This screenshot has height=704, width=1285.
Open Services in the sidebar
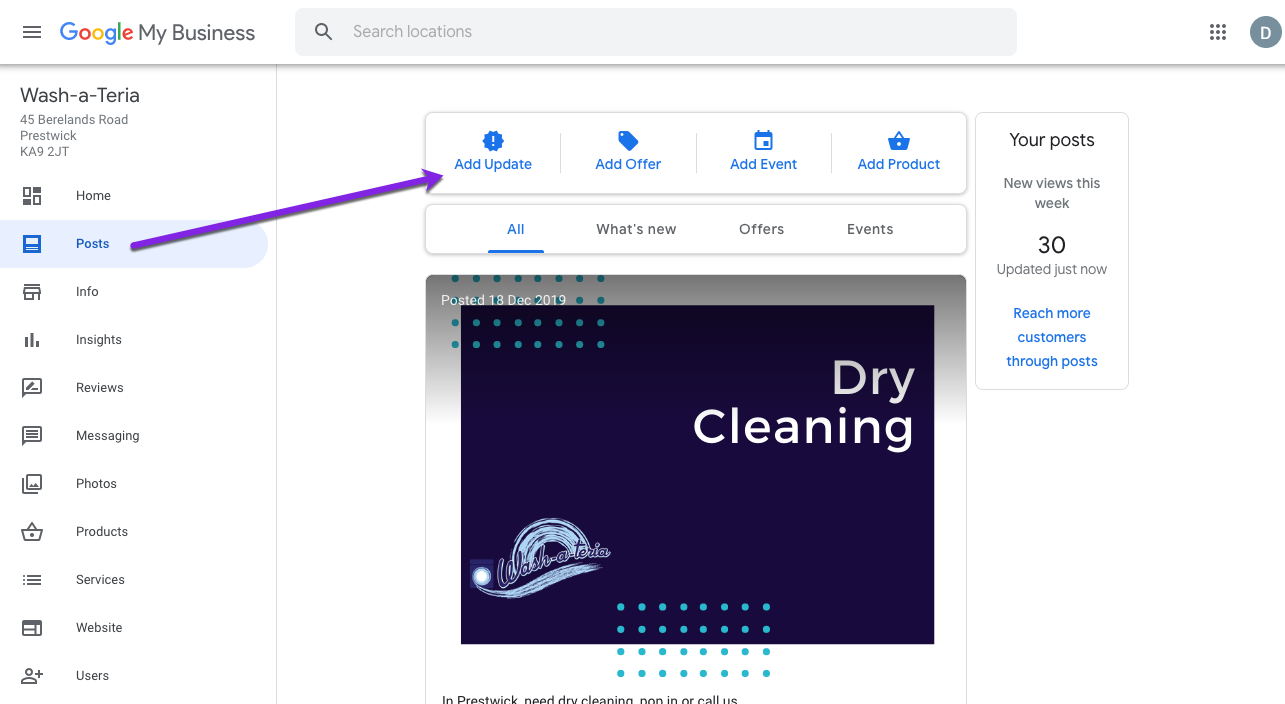100,580
